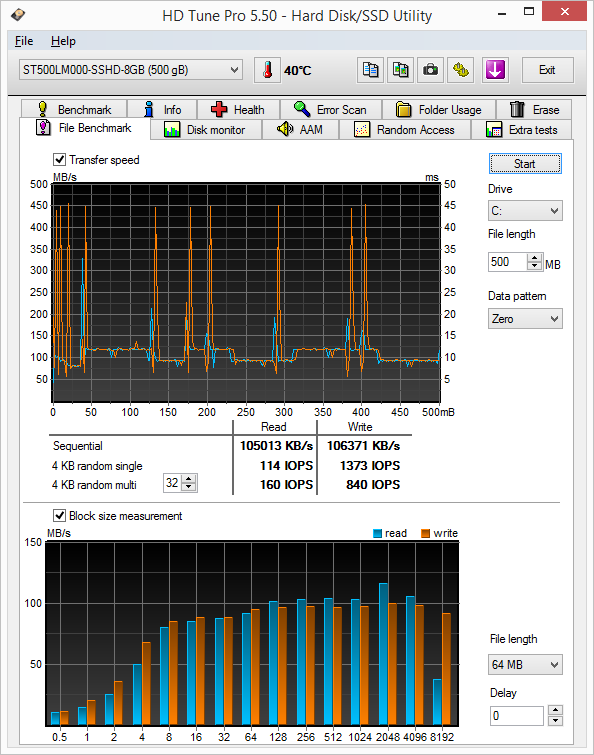Screen dimensions: 594x755
Task: Click the 40°C temperature reading
Action: tap(297, 71)
